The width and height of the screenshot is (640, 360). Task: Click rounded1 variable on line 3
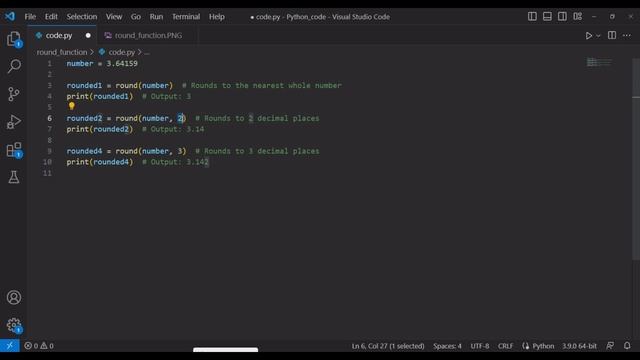(84, 86)
